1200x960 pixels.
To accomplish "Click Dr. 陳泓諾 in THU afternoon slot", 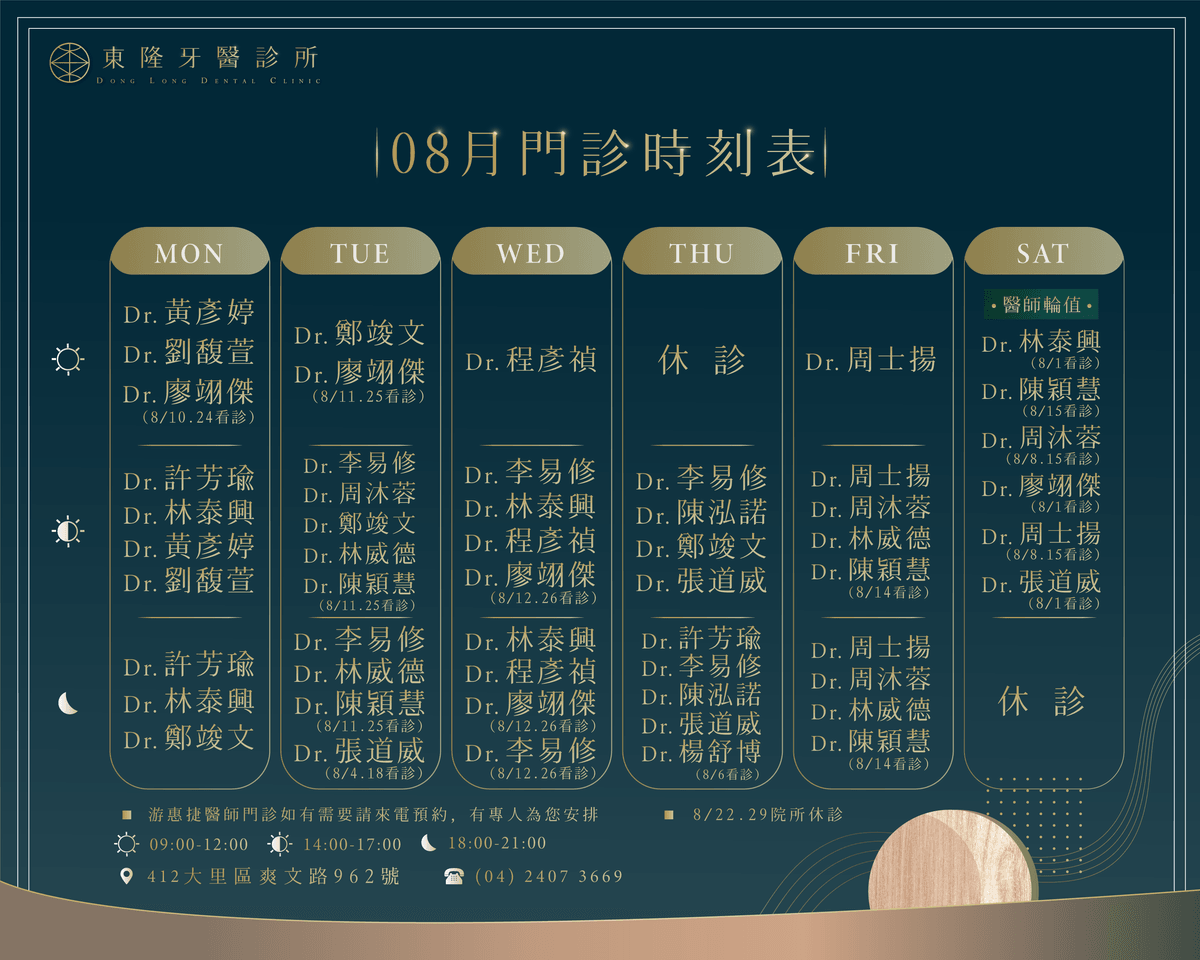I will coord(702,514).
